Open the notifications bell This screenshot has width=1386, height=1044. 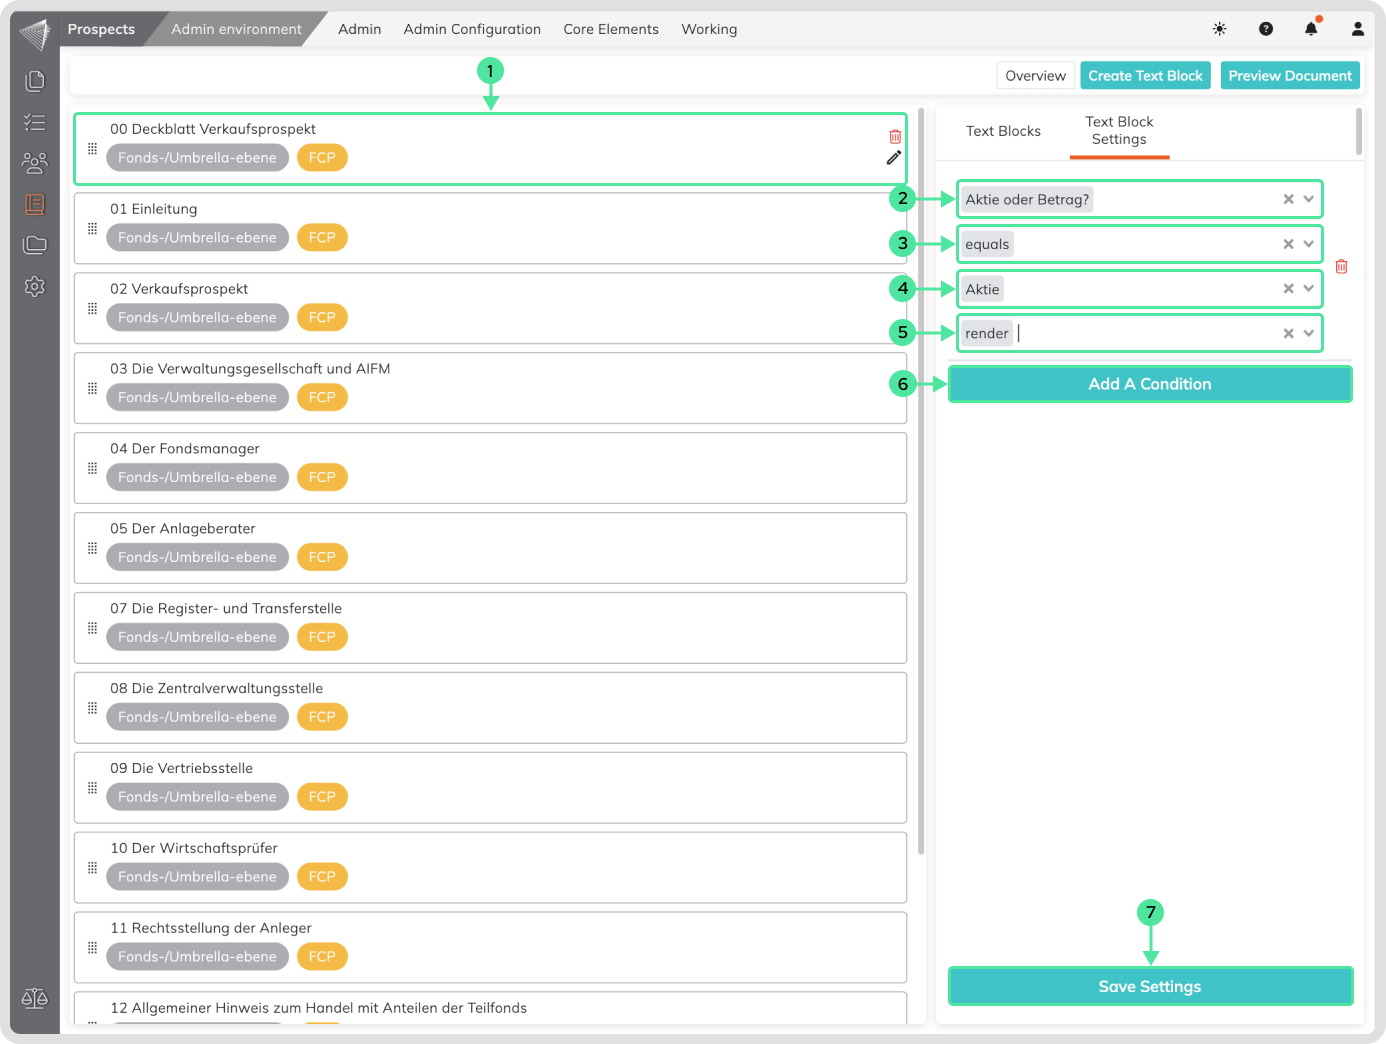click(x=1311, y=29)
